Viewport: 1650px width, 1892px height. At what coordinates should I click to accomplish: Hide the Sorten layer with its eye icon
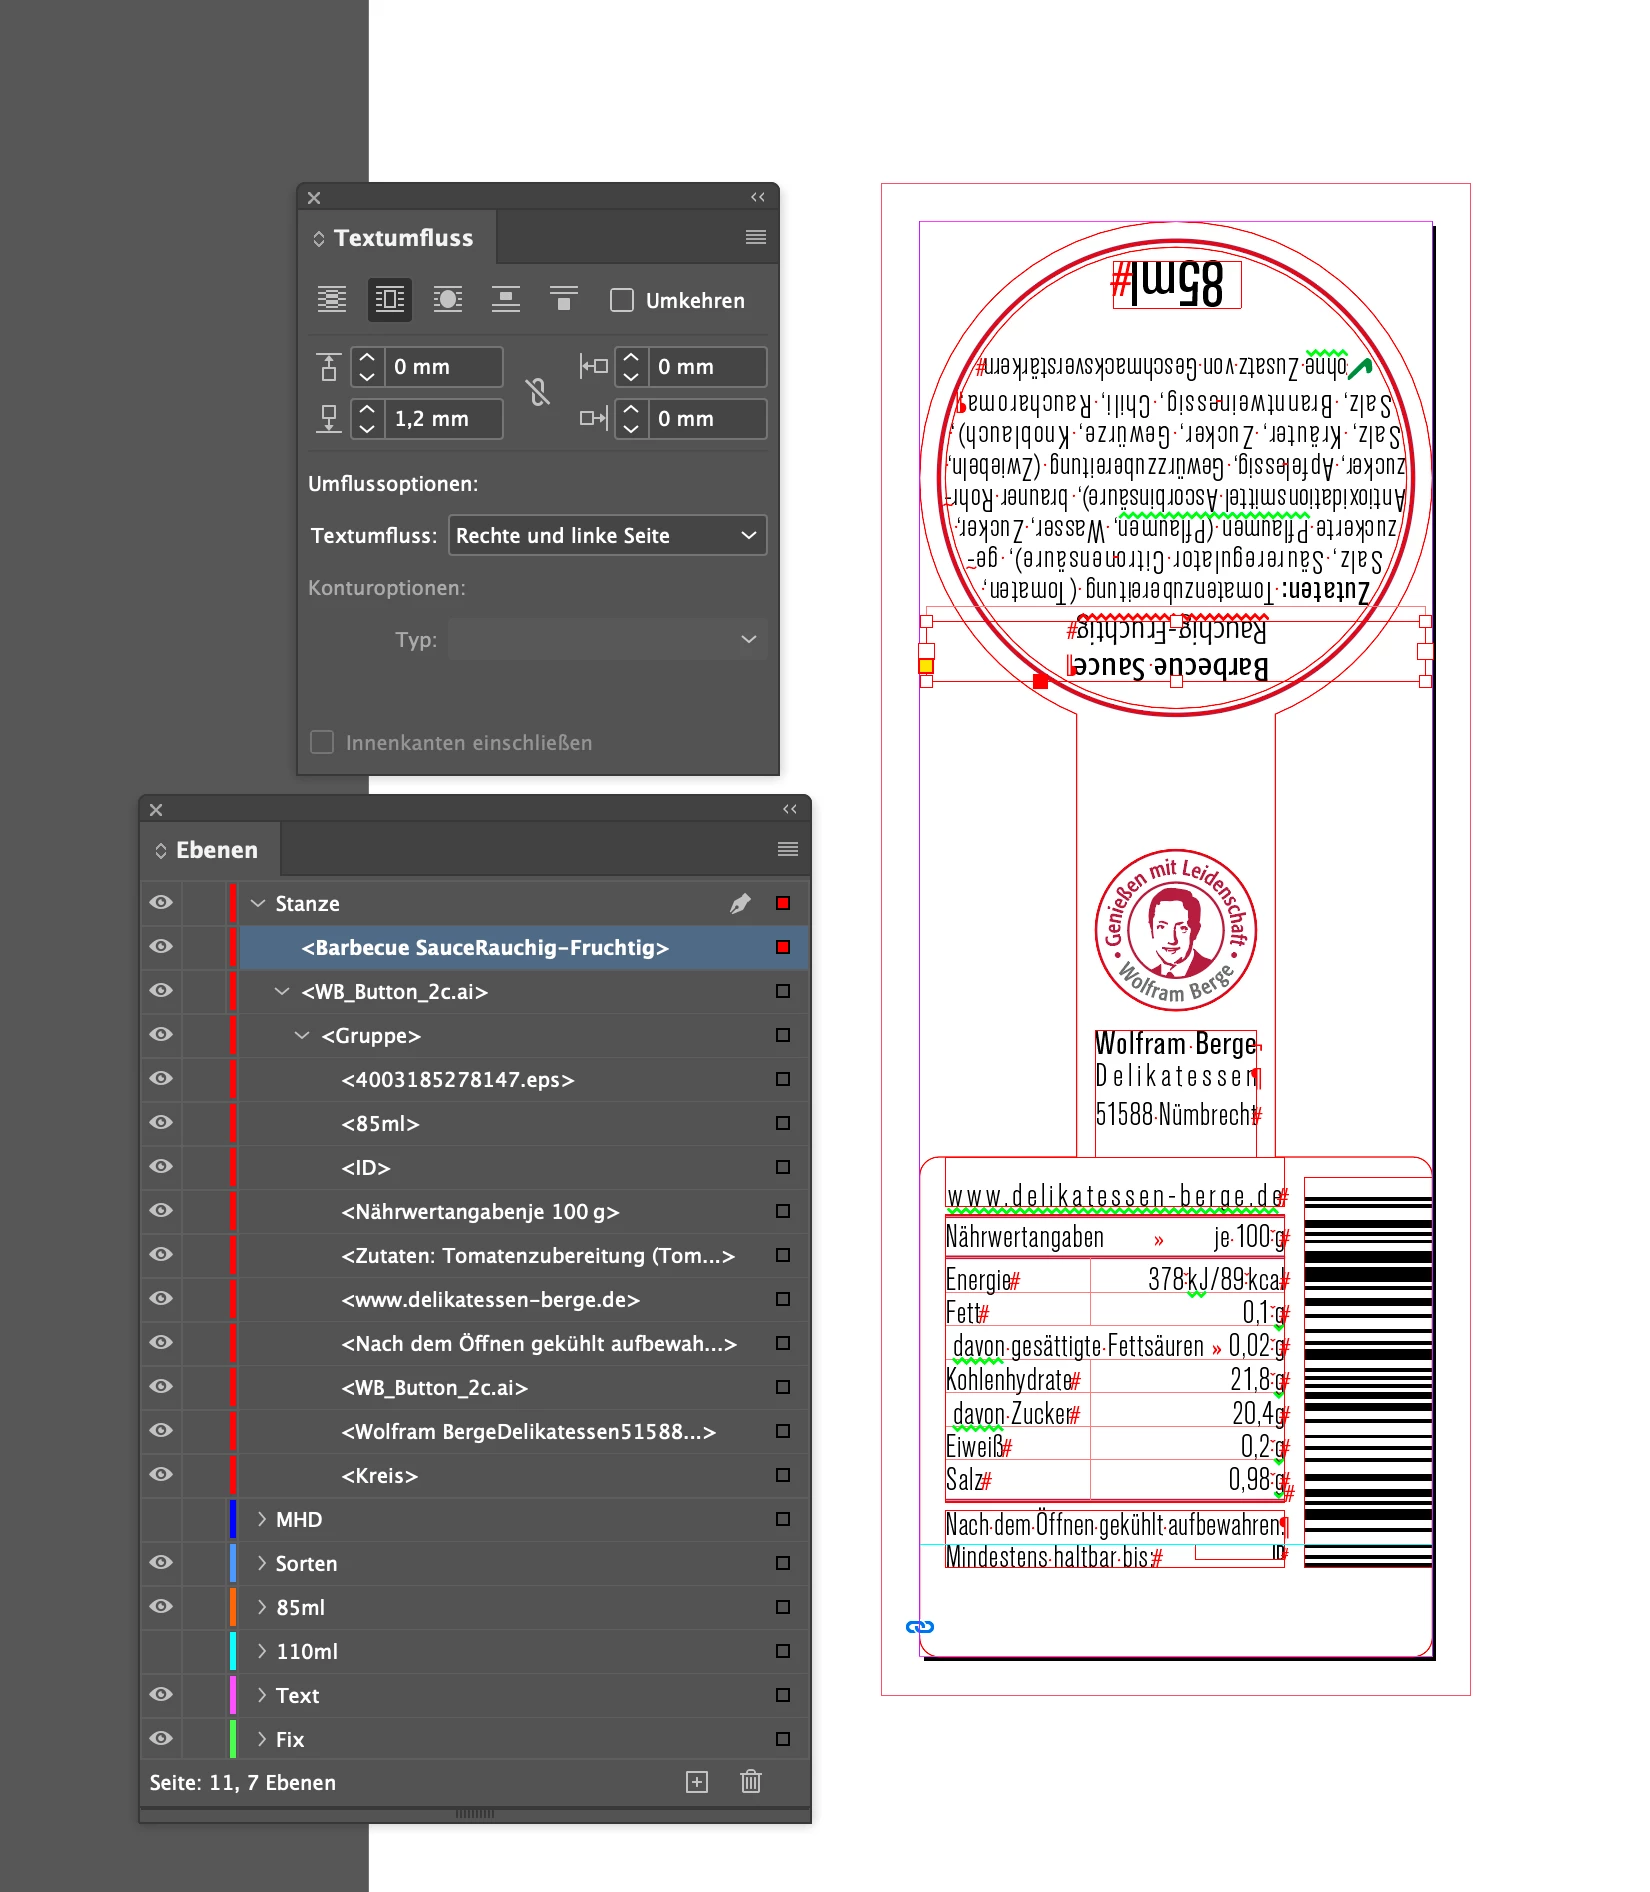[x=161, y=1563]
